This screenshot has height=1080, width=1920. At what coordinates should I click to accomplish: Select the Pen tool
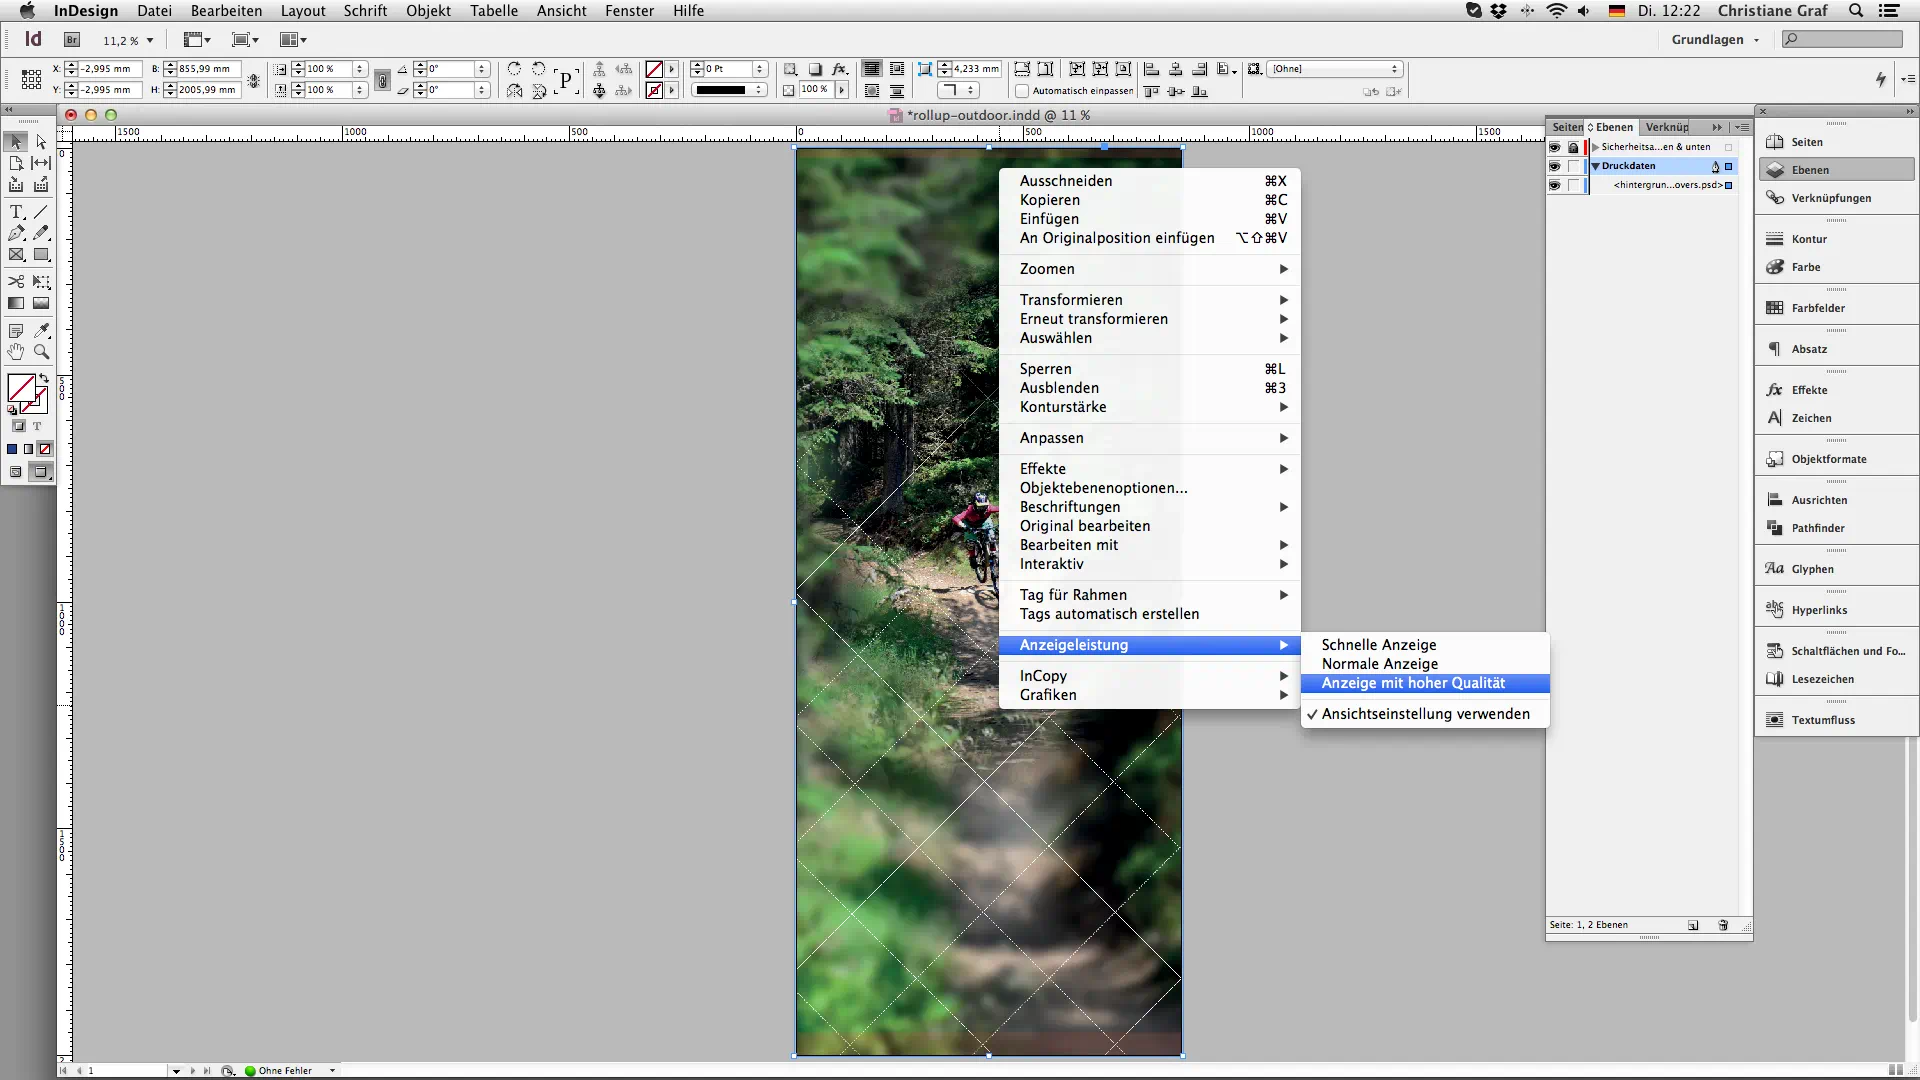click(16, 233)
